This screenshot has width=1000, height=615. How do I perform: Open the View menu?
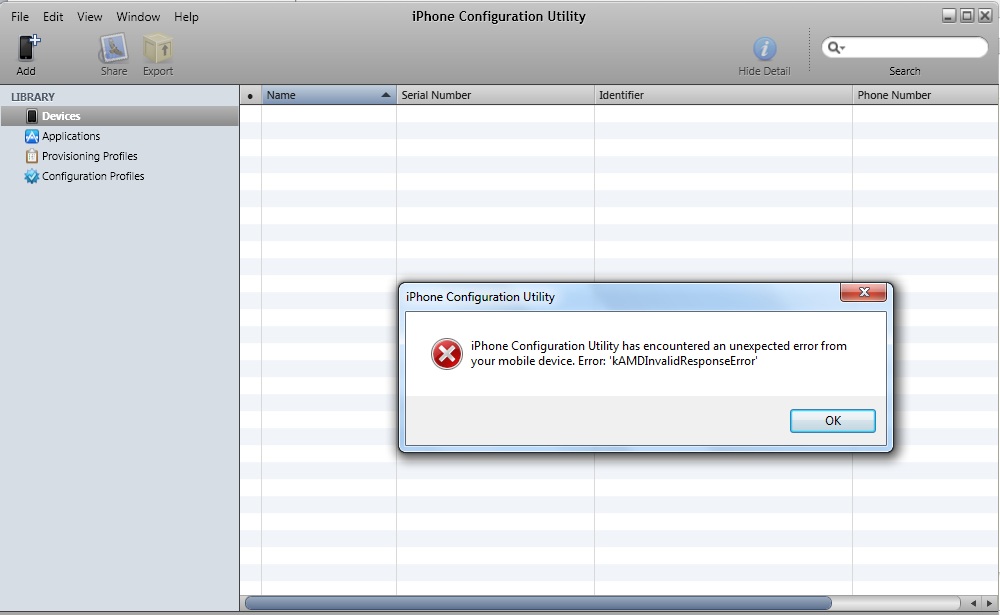tap(89, 17)
